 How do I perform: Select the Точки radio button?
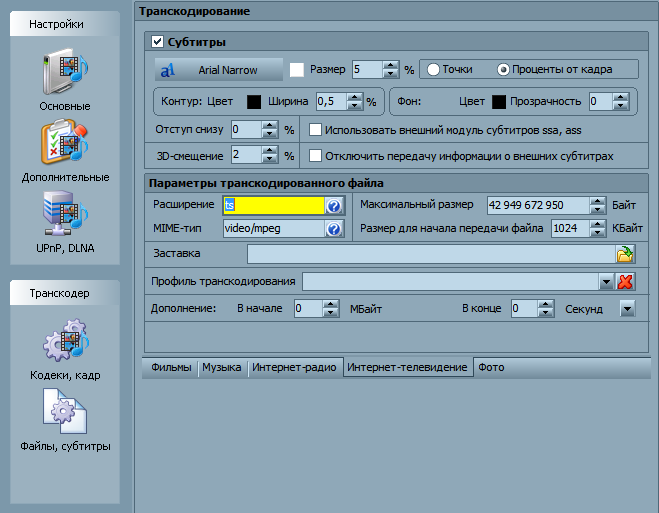pos(434,69)
